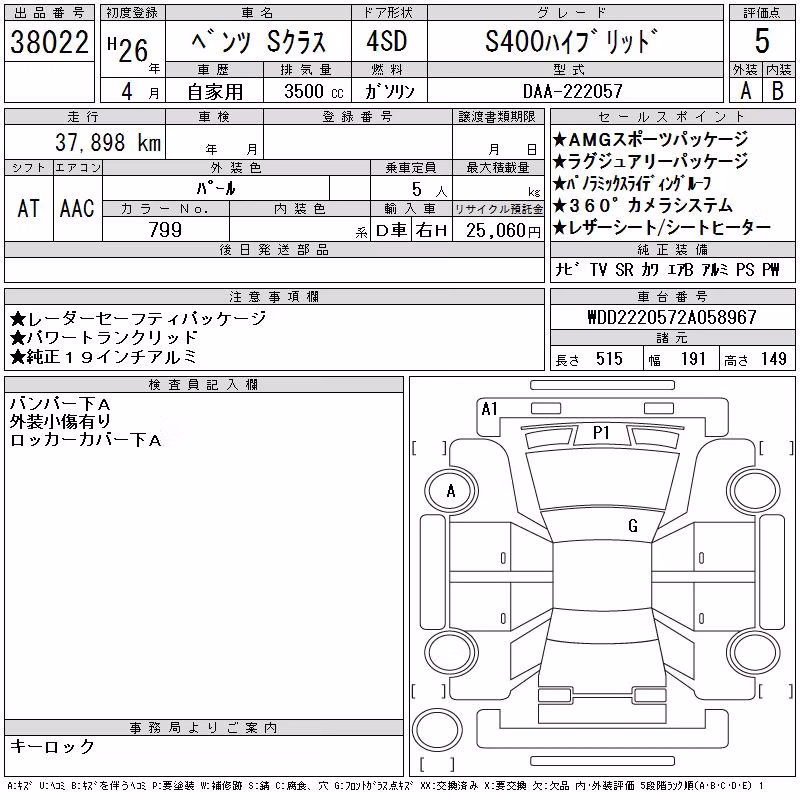Image resolution: width=800 pixels, height=800 pixels.
Task: Click damage legend line at bottom
Action: (x=385, y=786)
